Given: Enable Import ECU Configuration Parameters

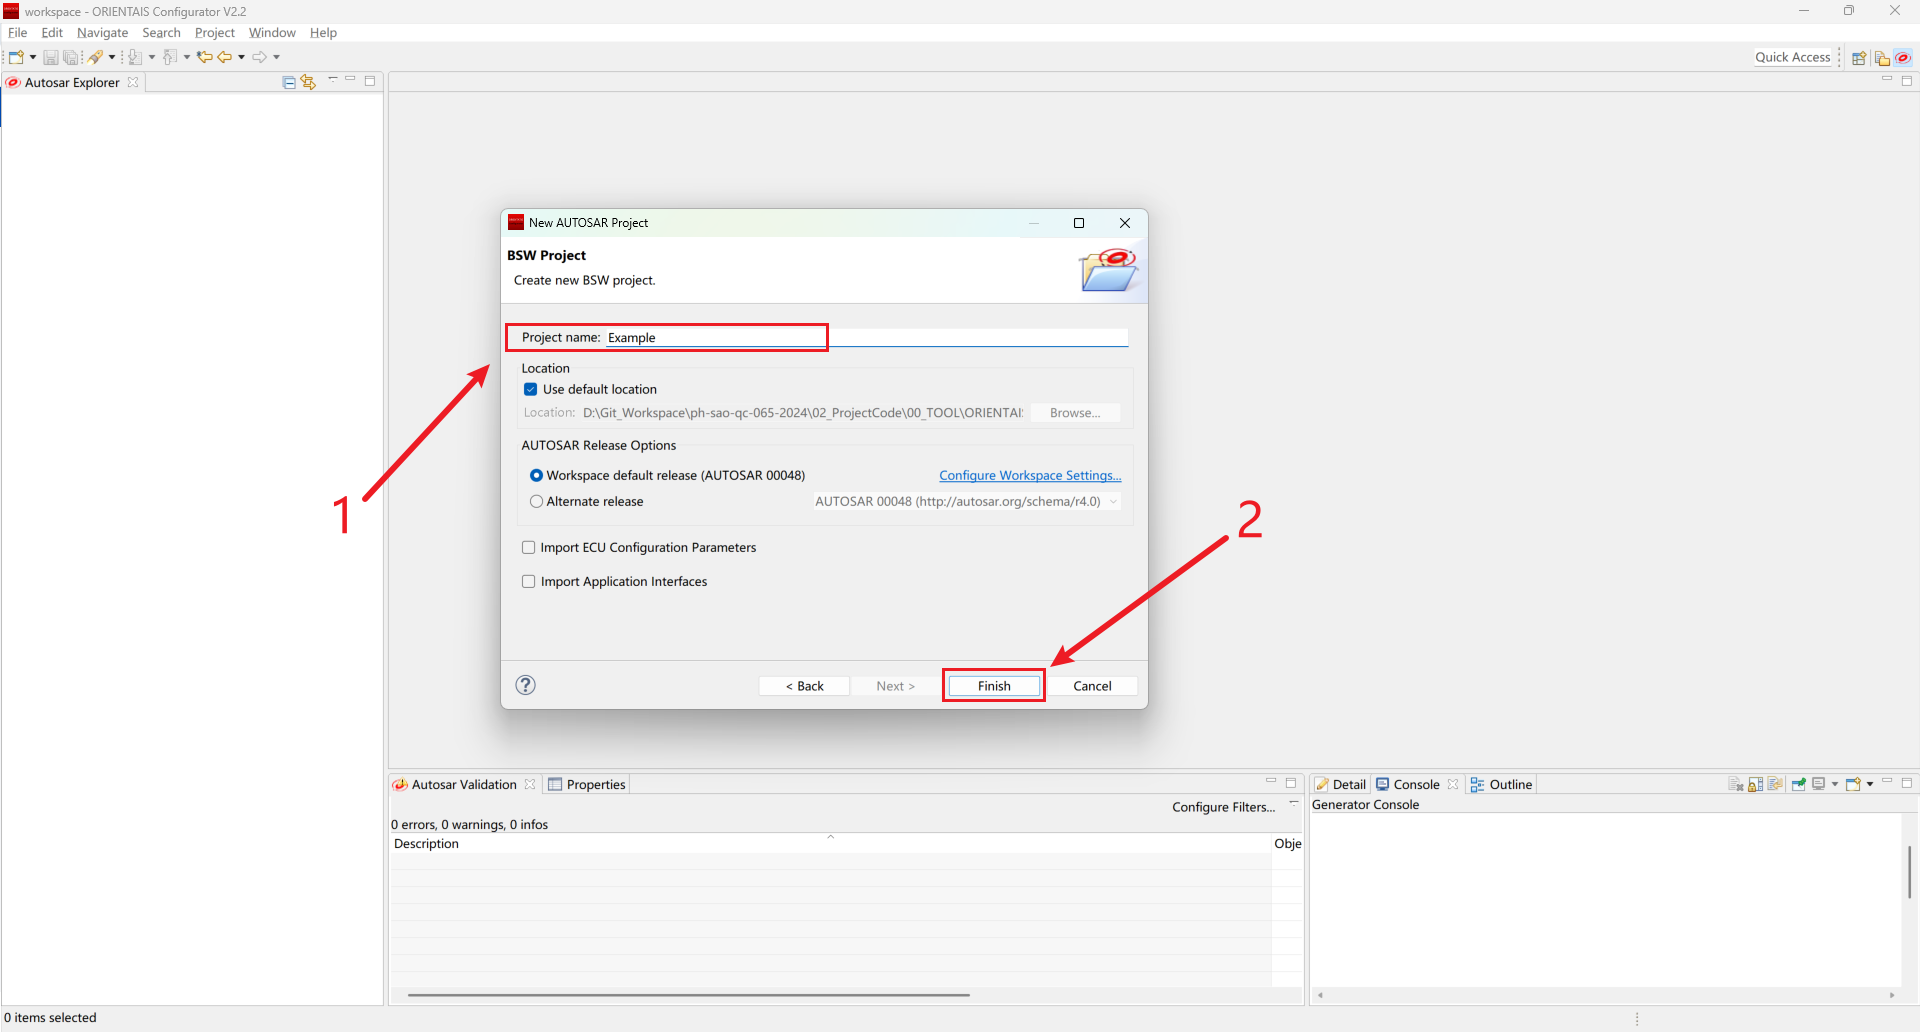Looking at the screenshot, I should pos(529,547).
